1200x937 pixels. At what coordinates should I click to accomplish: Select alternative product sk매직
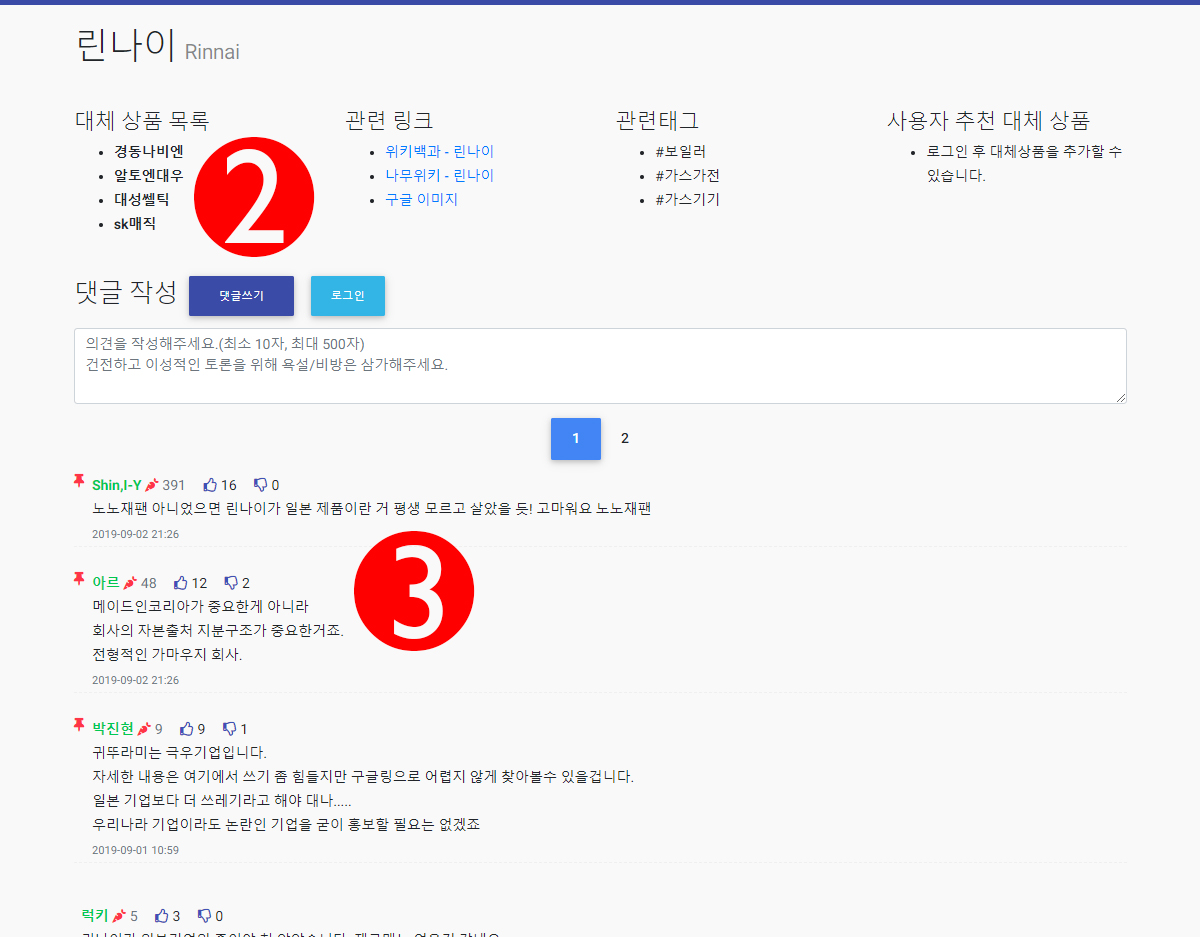click(134, 224)
